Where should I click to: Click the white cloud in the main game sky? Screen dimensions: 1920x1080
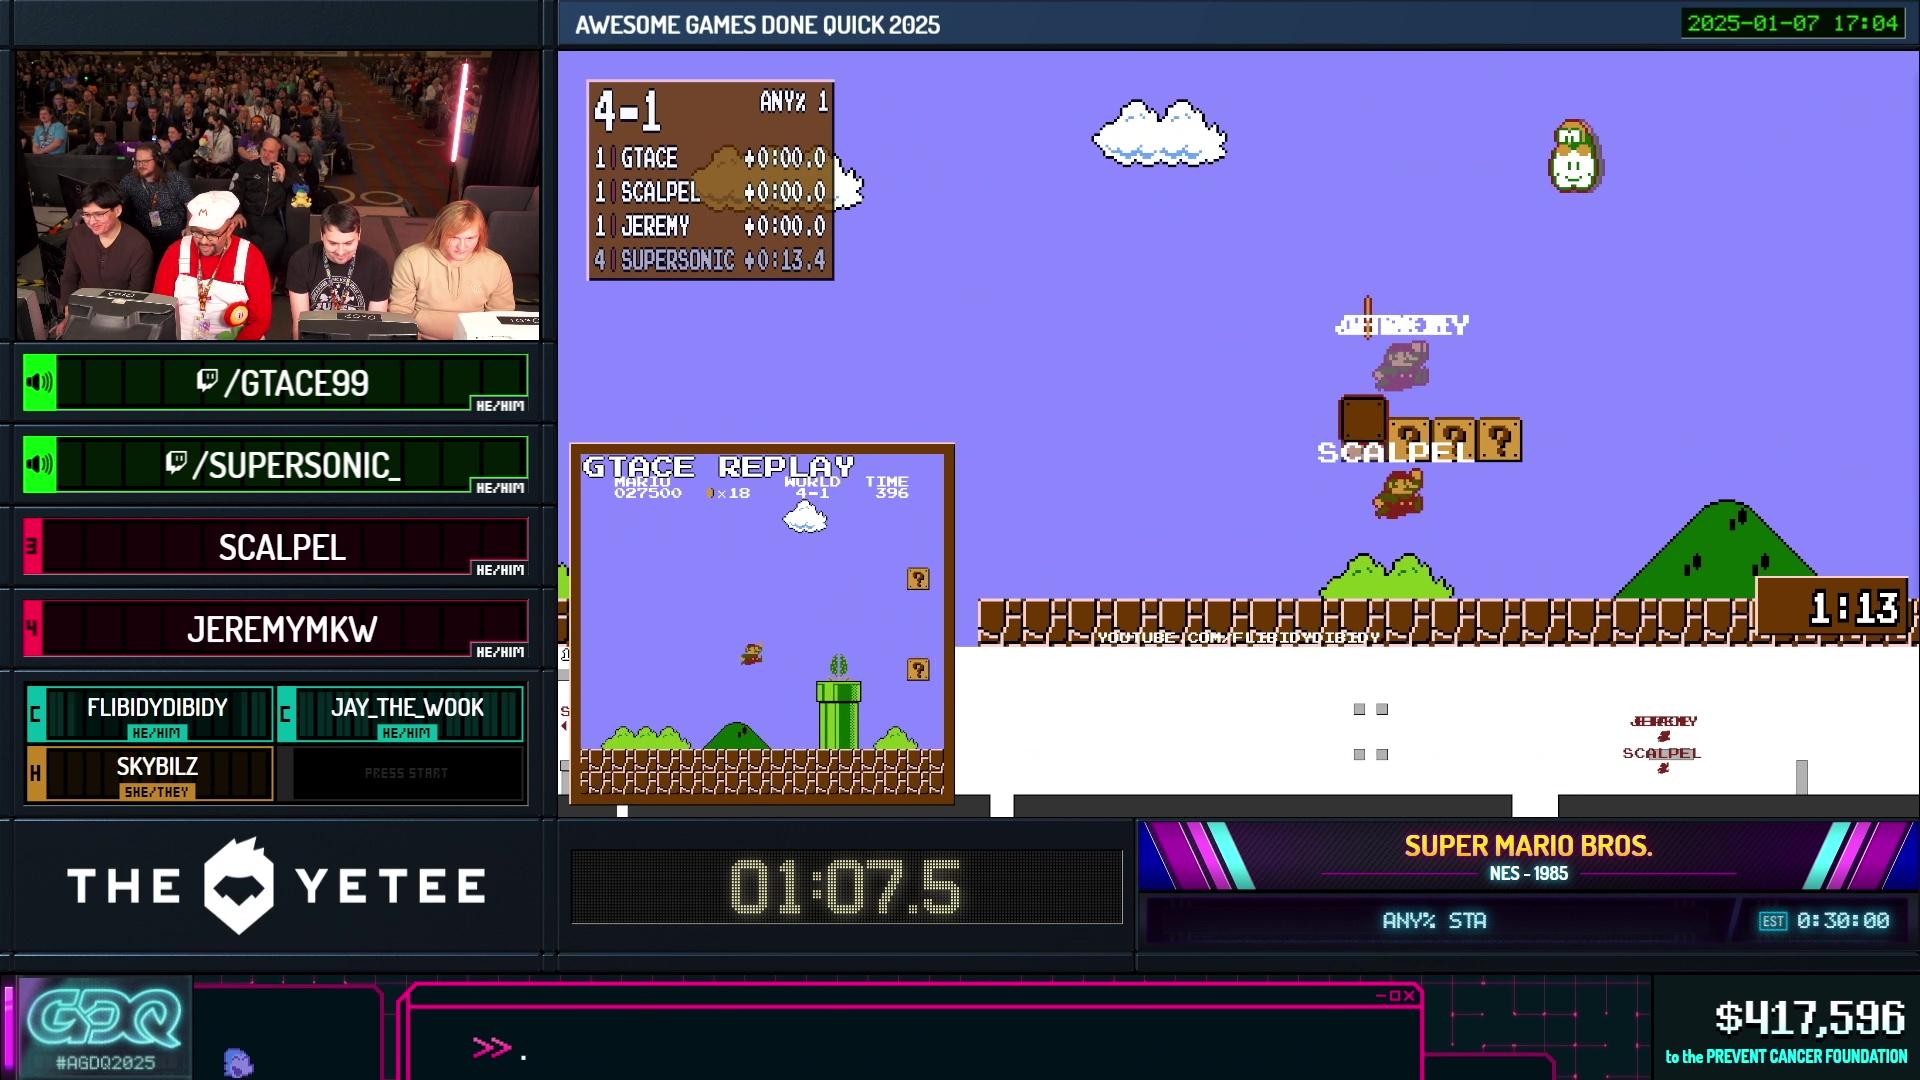tap(1159, 132)
